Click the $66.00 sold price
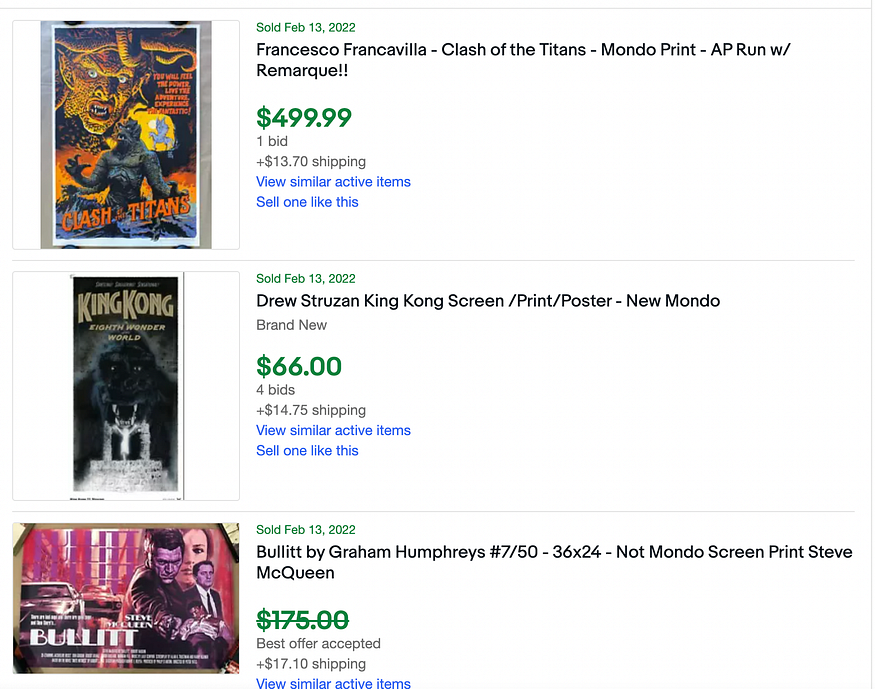Image resolution: width=875 pixels, height=689 pixels. point(299,367)
